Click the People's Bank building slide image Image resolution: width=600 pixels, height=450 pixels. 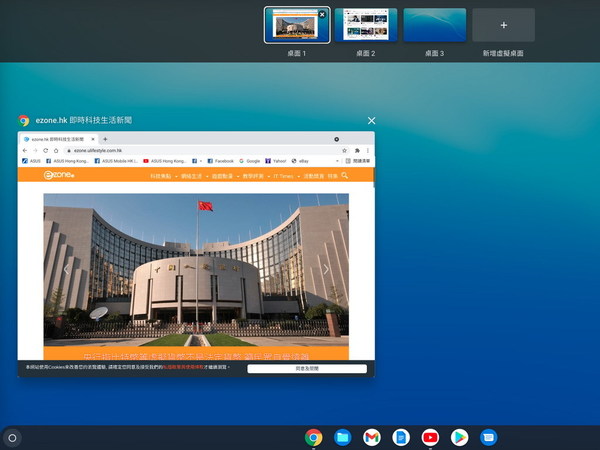[196, 270]
